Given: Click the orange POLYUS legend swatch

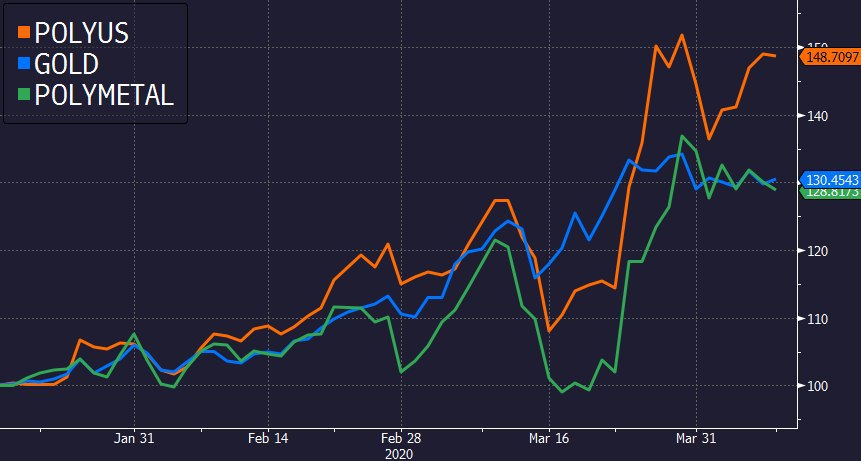Looking at the screenshot, I should (24, 32).
